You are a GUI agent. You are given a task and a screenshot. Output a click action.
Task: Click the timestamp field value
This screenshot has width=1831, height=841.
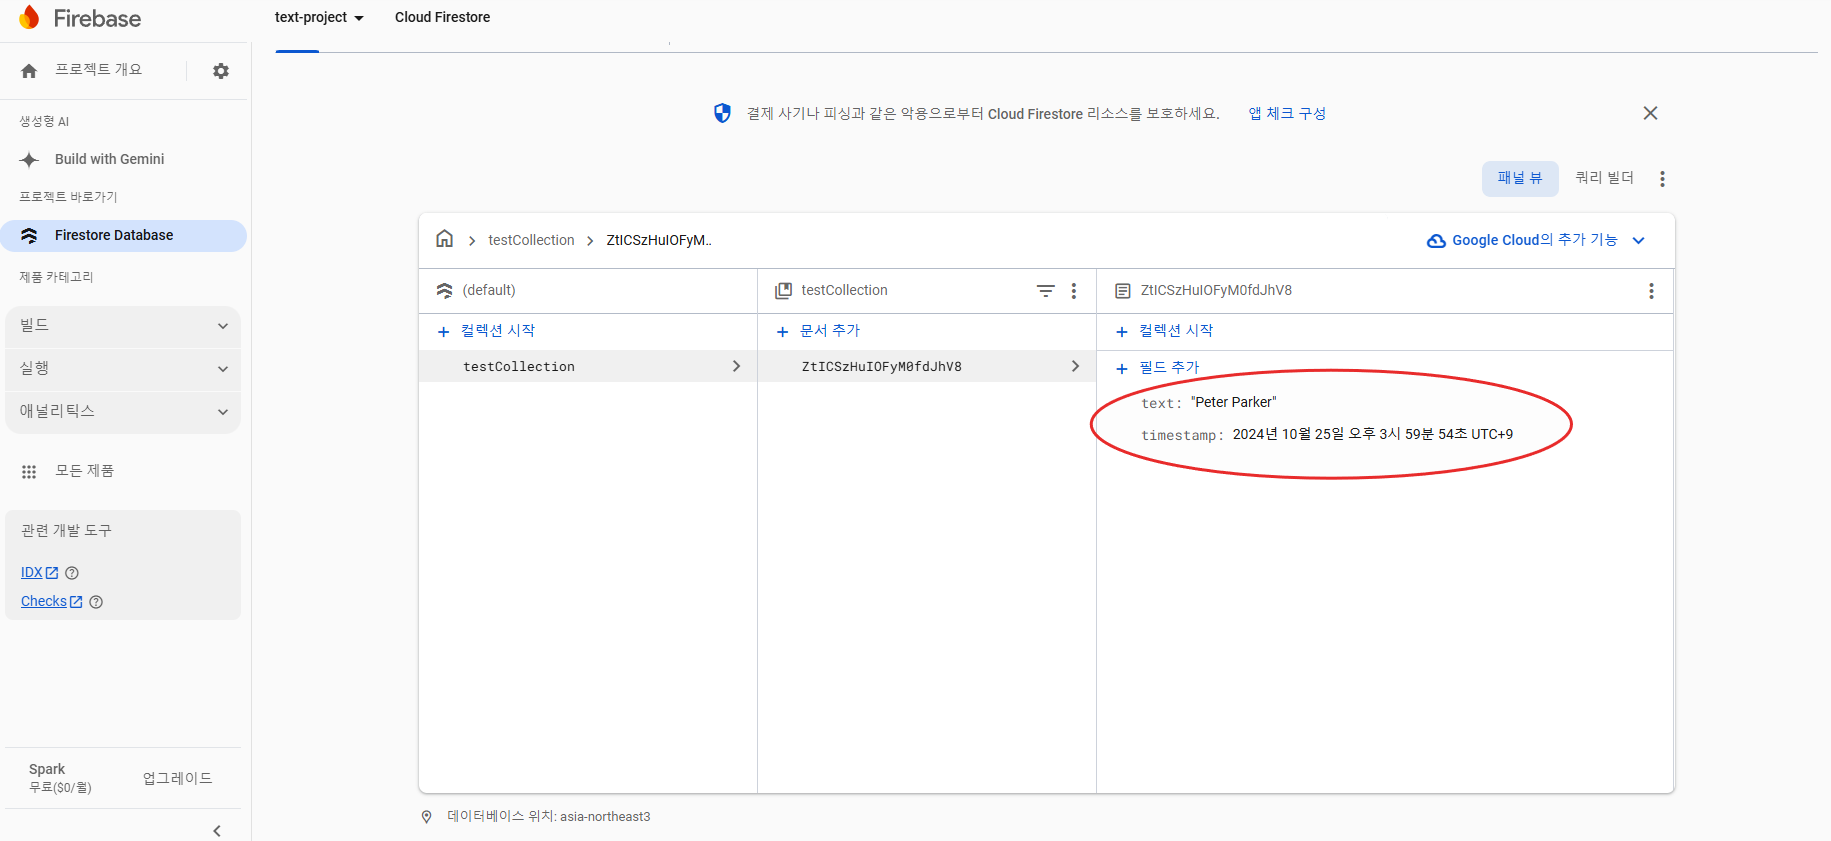click(x=1373, y=435)
